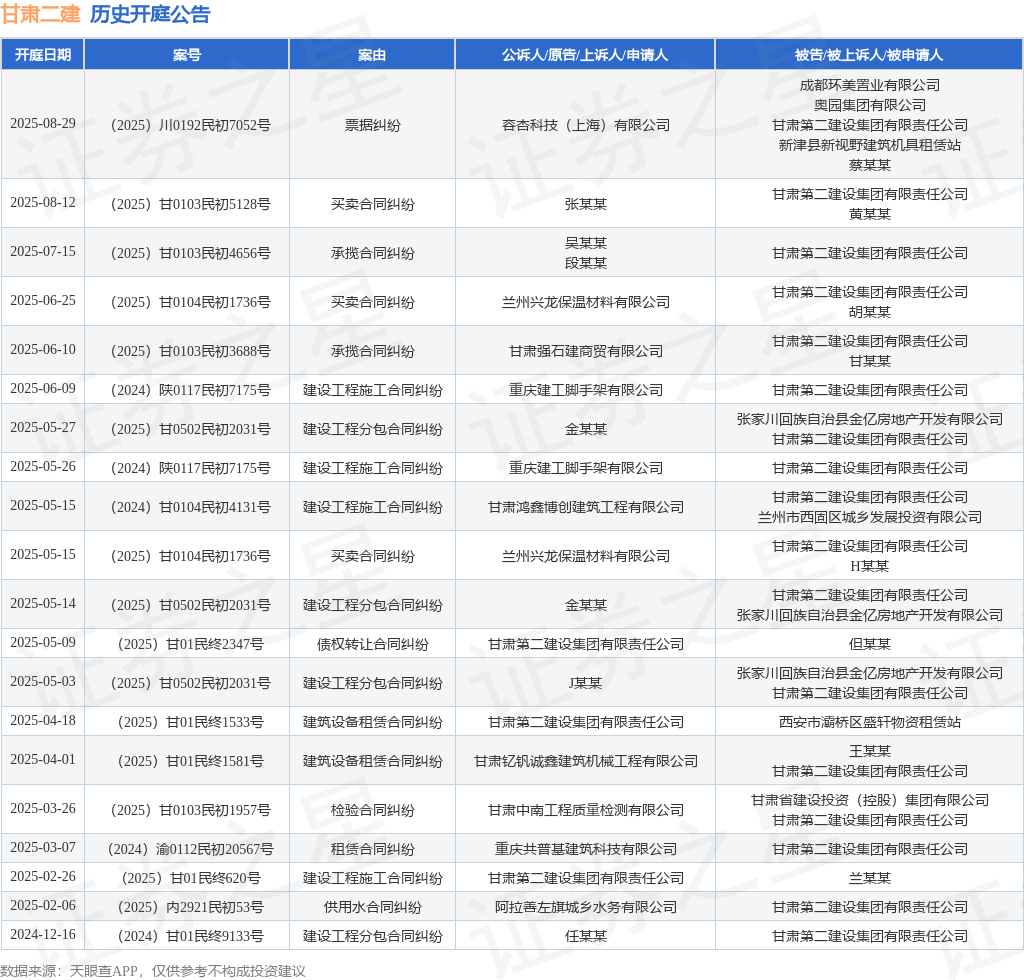
Task: Select the 租赁合同纠纷 cause cell
Action: pos(372,849)
